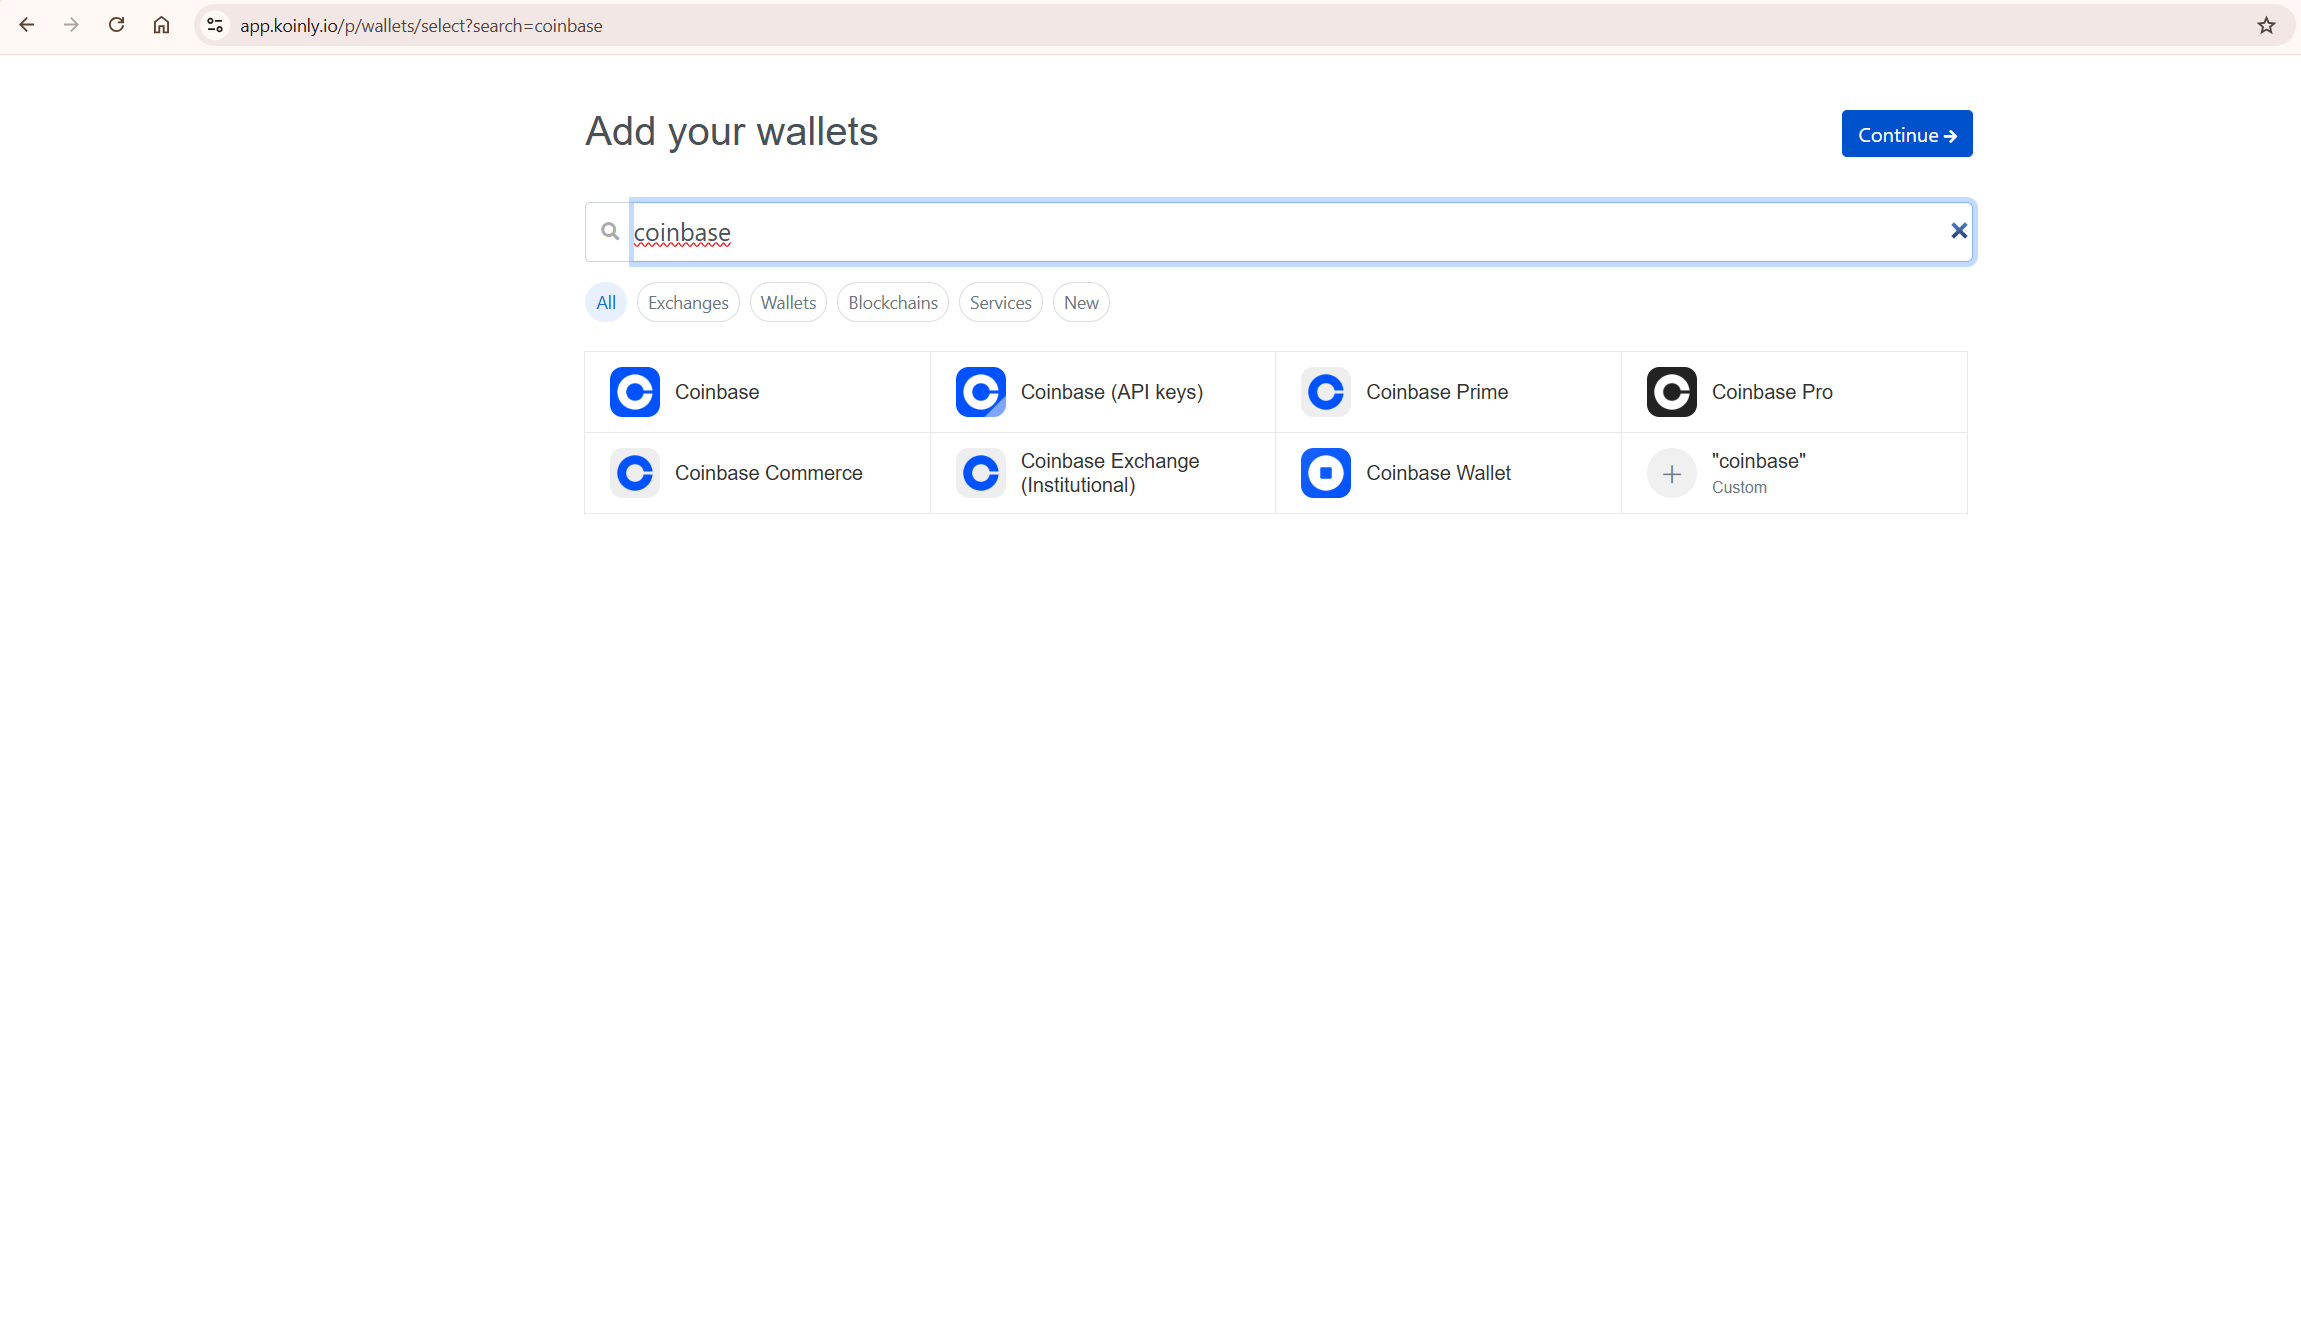The image size is (2301, 1326).
Task: Click the Continue button
Action: [x=1905, y=133]
